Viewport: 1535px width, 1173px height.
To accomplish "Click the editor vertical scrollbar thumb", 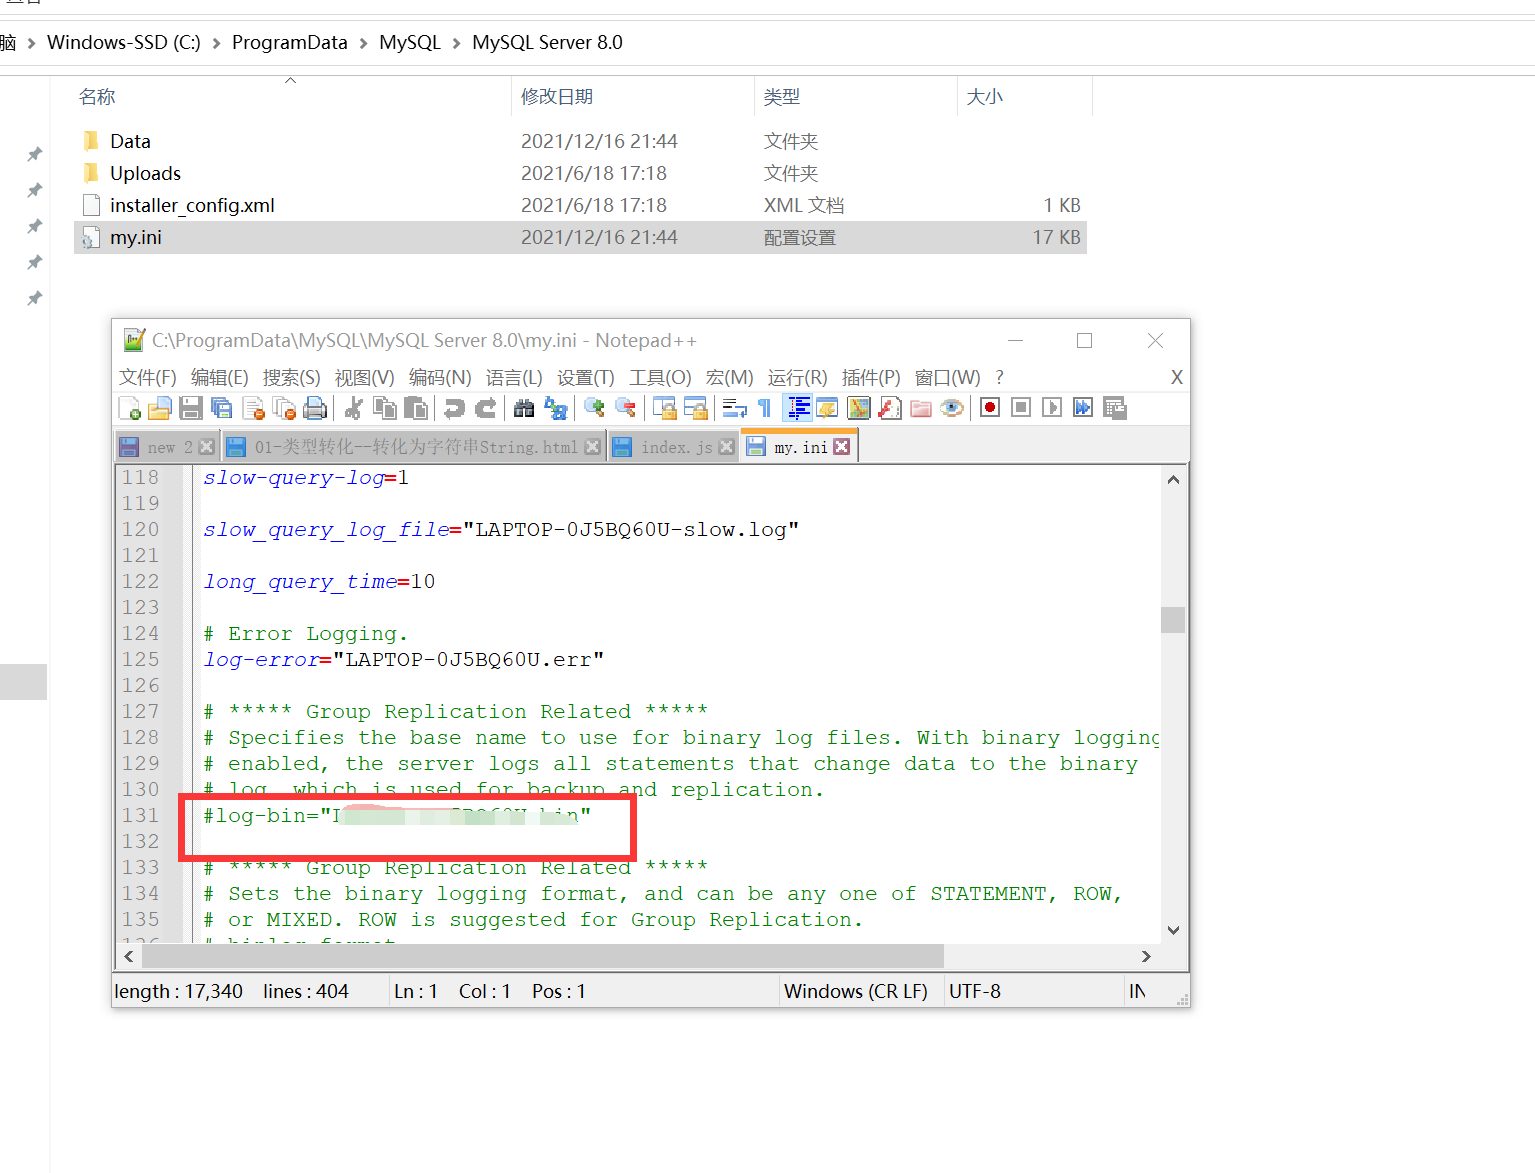I will coord(1173,620).
